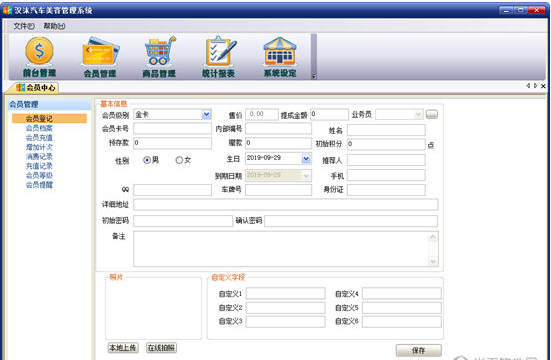Click in 备注 text area
Viewport: 551px width, 360px height.
tap(281, 249)
